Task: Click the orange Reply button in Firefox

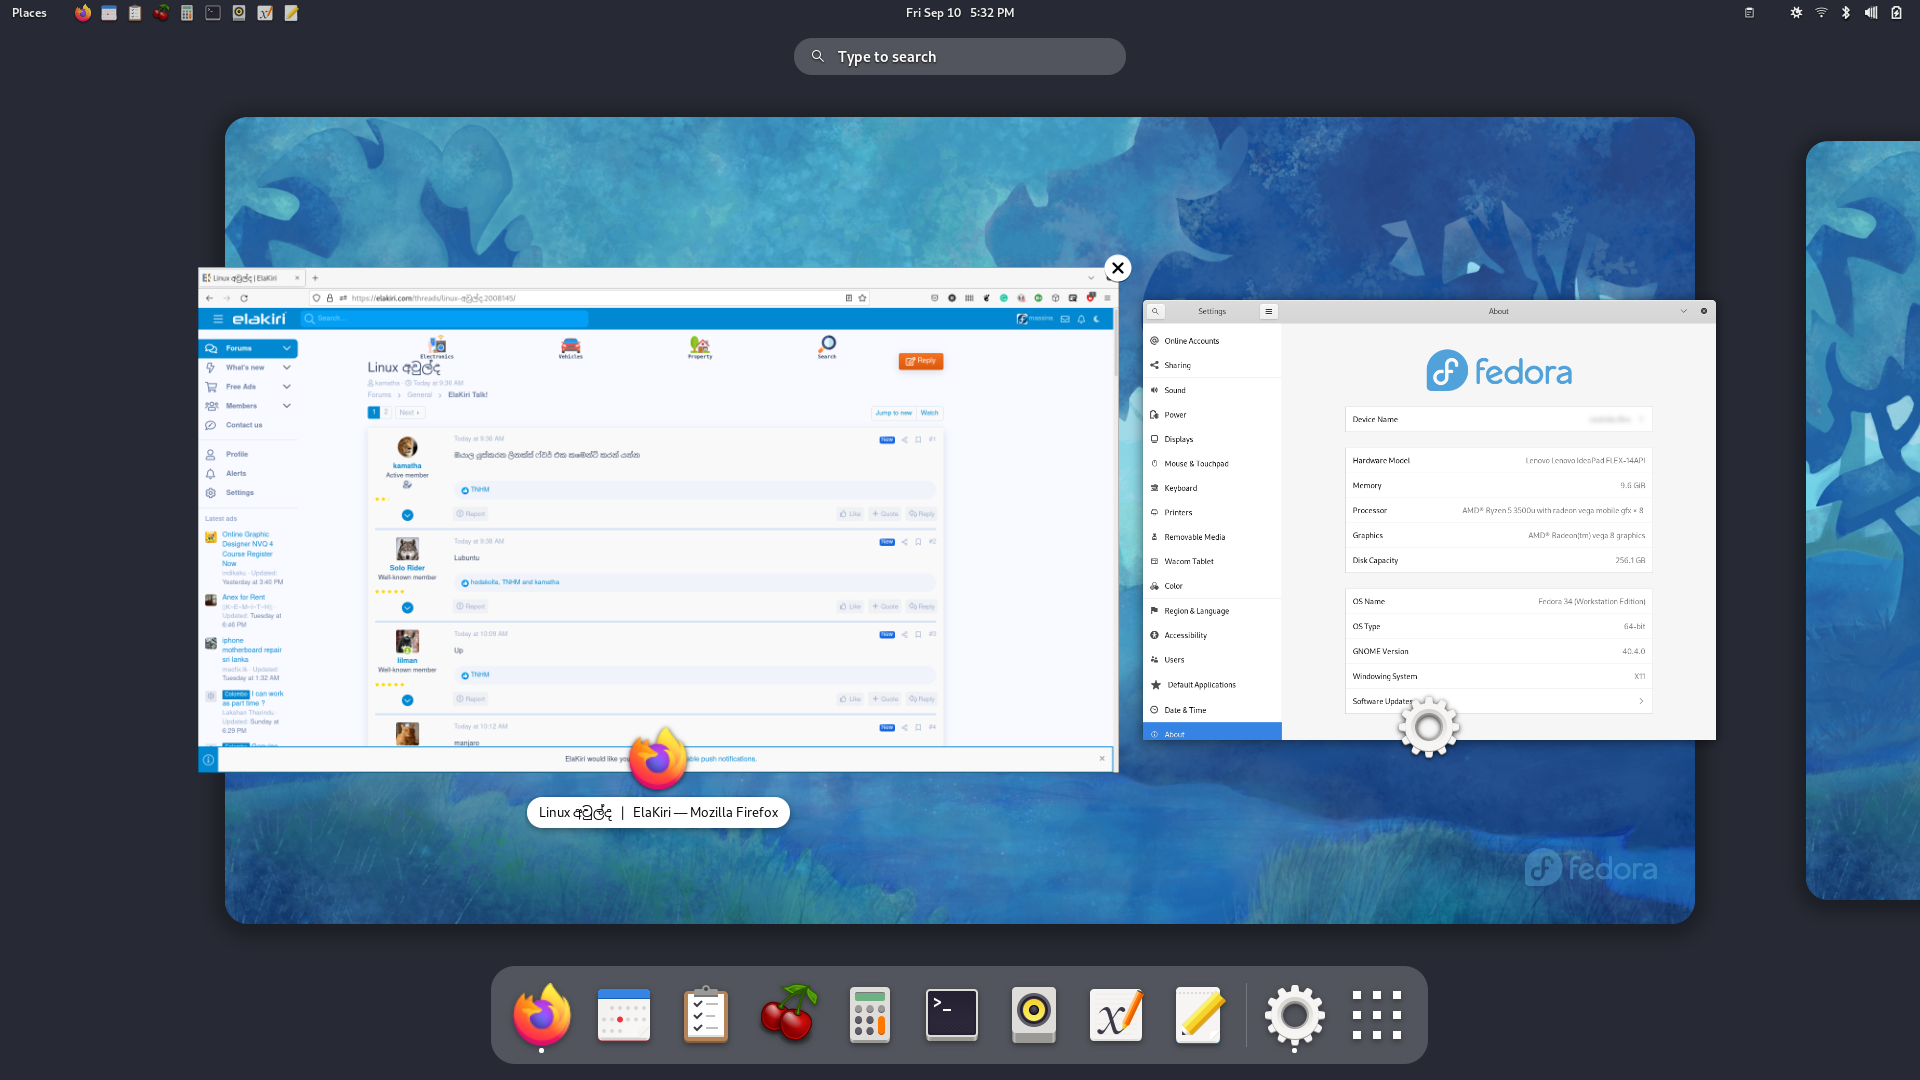Action: 921,361
